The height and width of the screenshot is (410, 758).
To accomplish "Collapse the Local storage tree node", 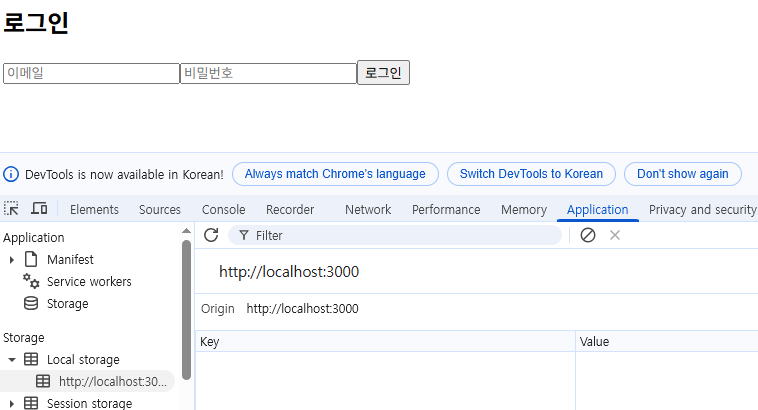I will pyautogui.click(x=12, y=360).
